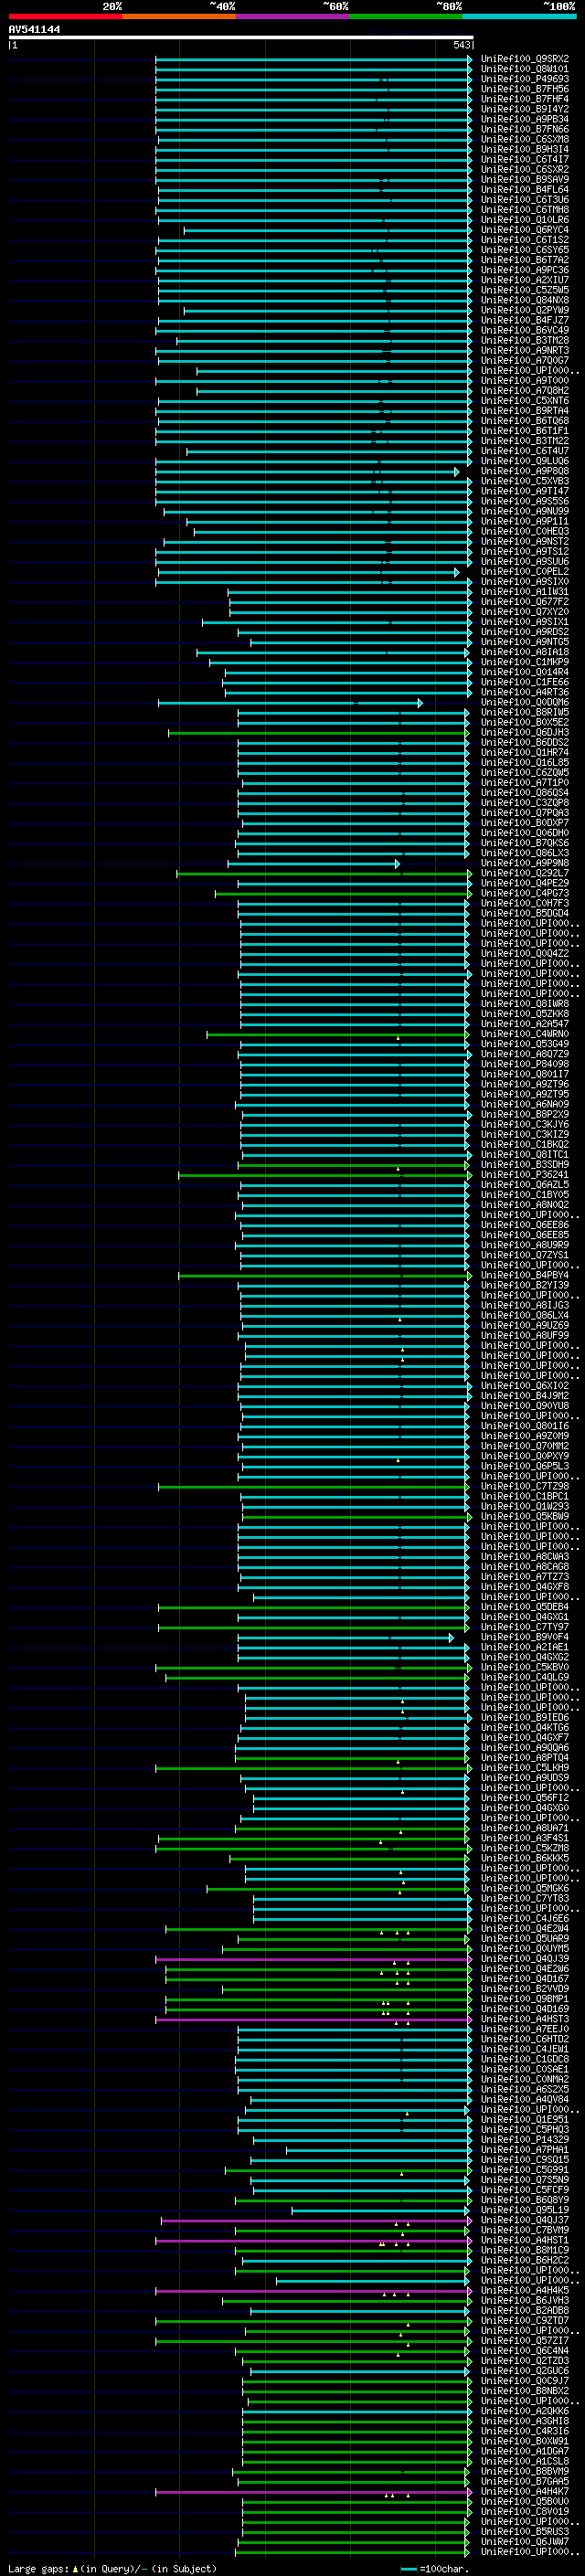The image size is (585, 2576).
Task: Select the UniRef100_Q6RYC4 label
Action: (x=525, y=230)
